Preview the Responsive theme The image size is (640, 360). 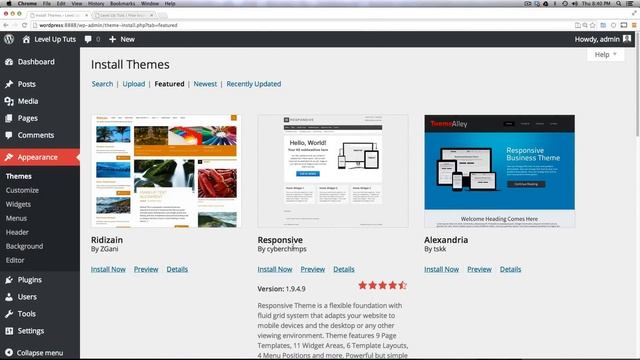pyautogui.click(x=313, y=269)
